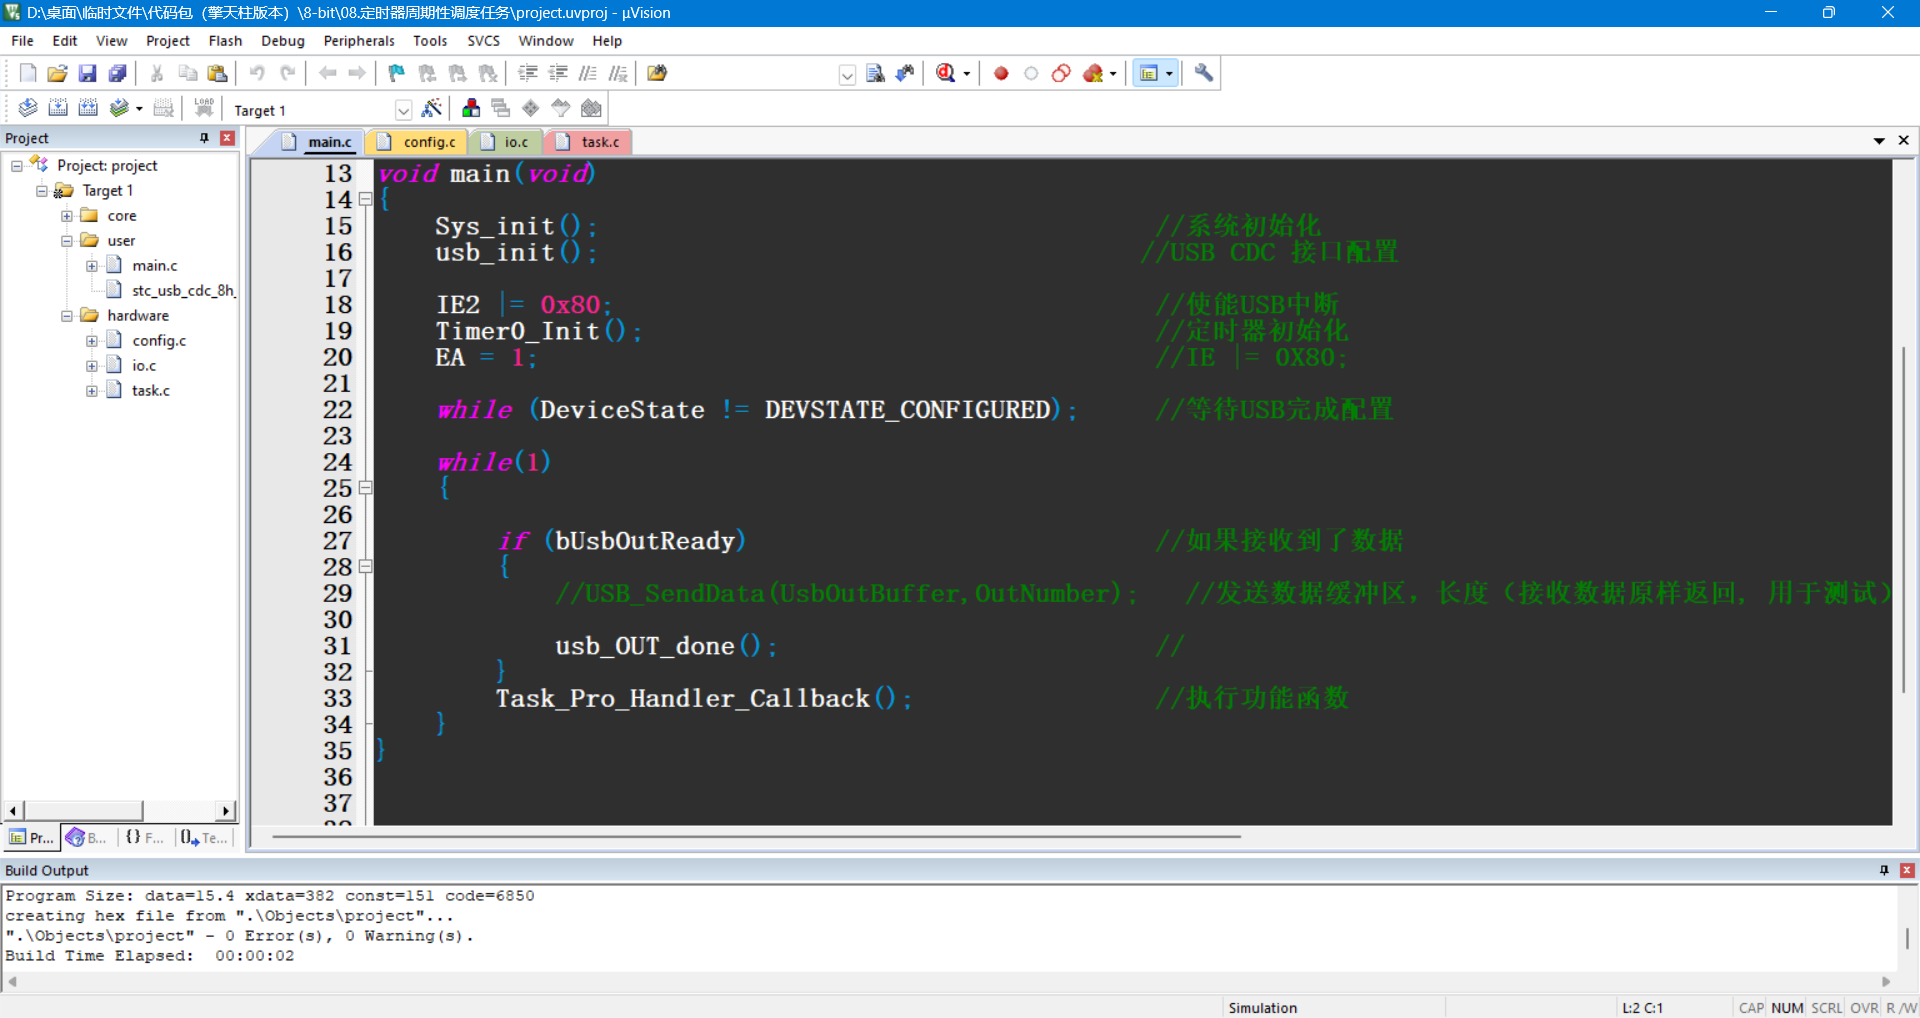Screen dimensions: 1920x1018
Task: Open the editor tab list dropdown arrow
Action: [1879, 141]
